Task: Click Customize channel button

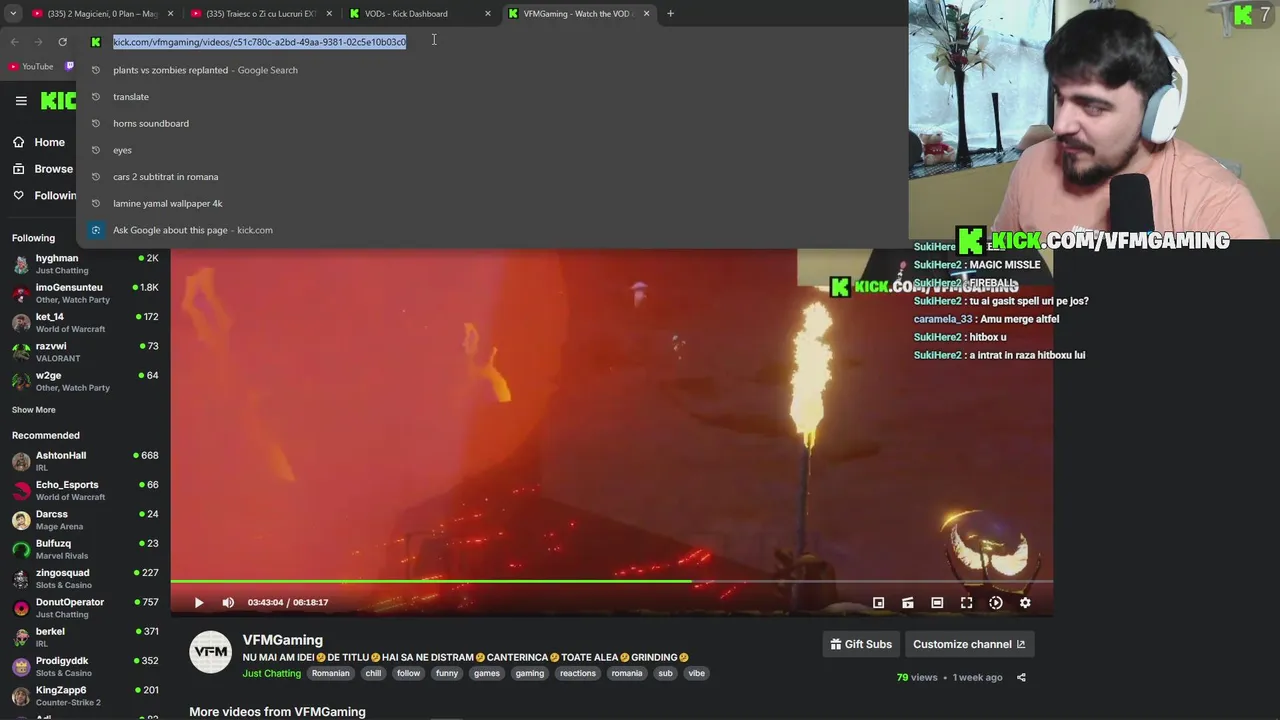Action: click(969, 644)
